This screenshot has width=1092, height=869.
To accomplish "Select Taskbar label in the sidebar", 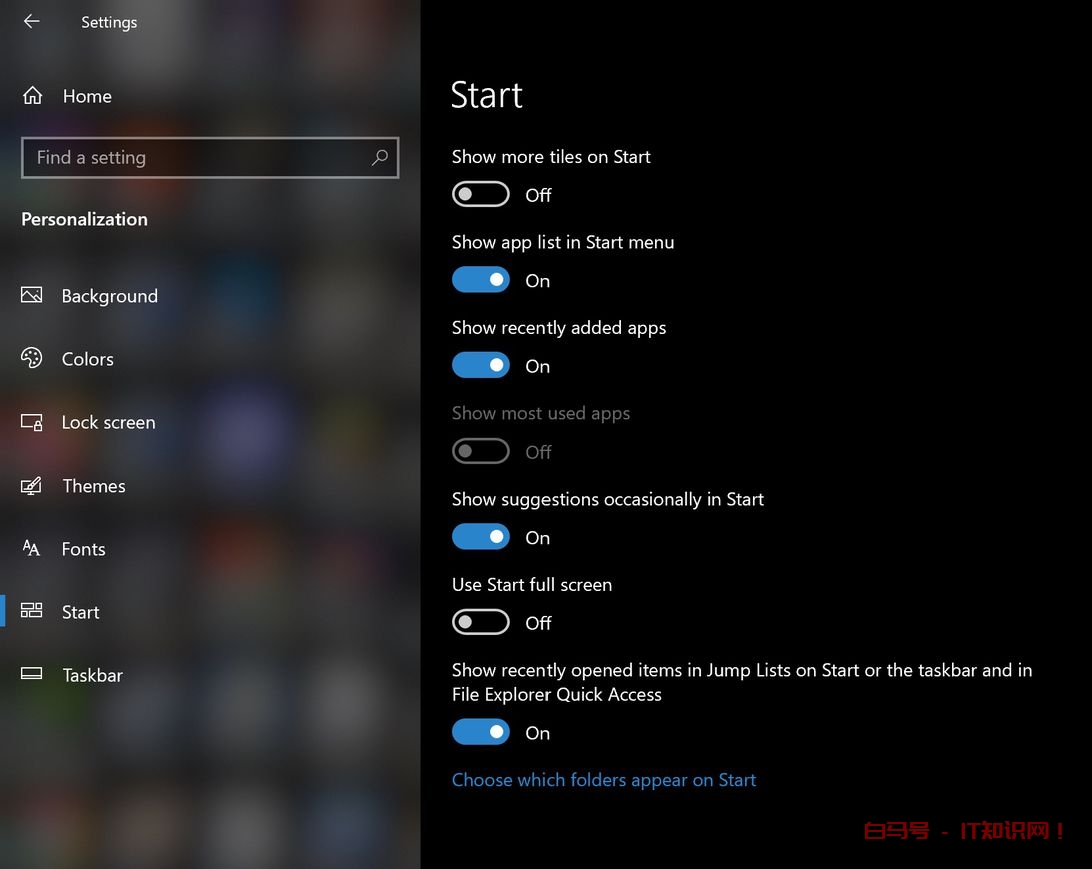I will tap(92, 675).
